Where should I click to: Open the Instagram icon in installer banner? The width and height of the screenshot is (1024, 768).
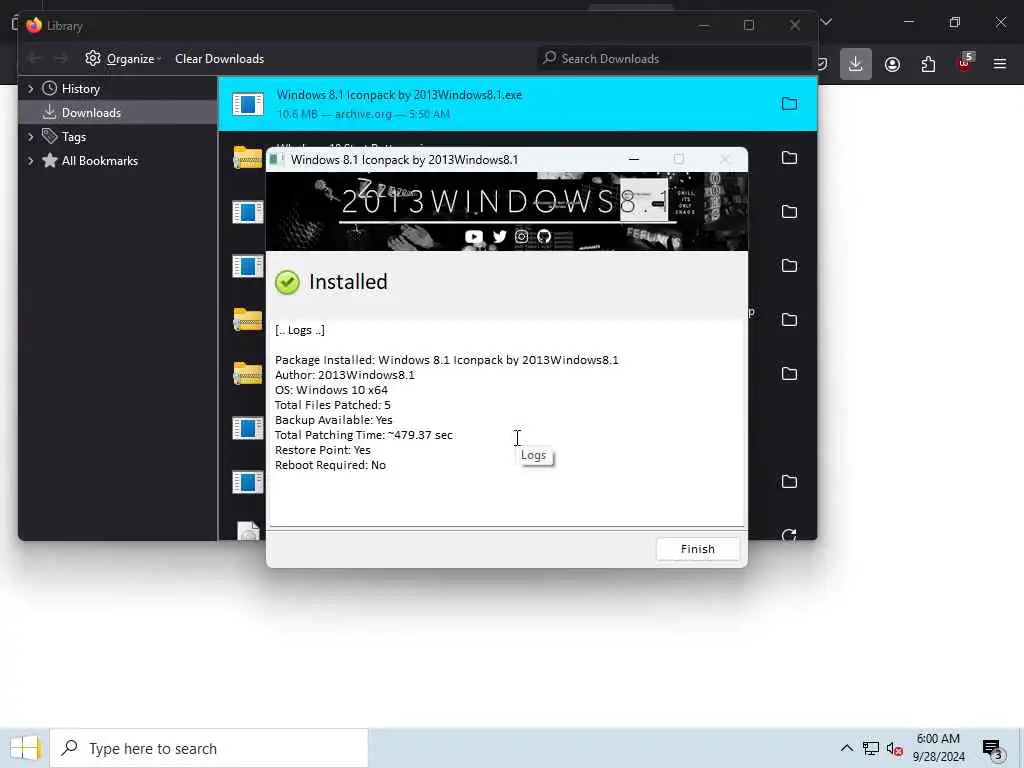point(521,236)
